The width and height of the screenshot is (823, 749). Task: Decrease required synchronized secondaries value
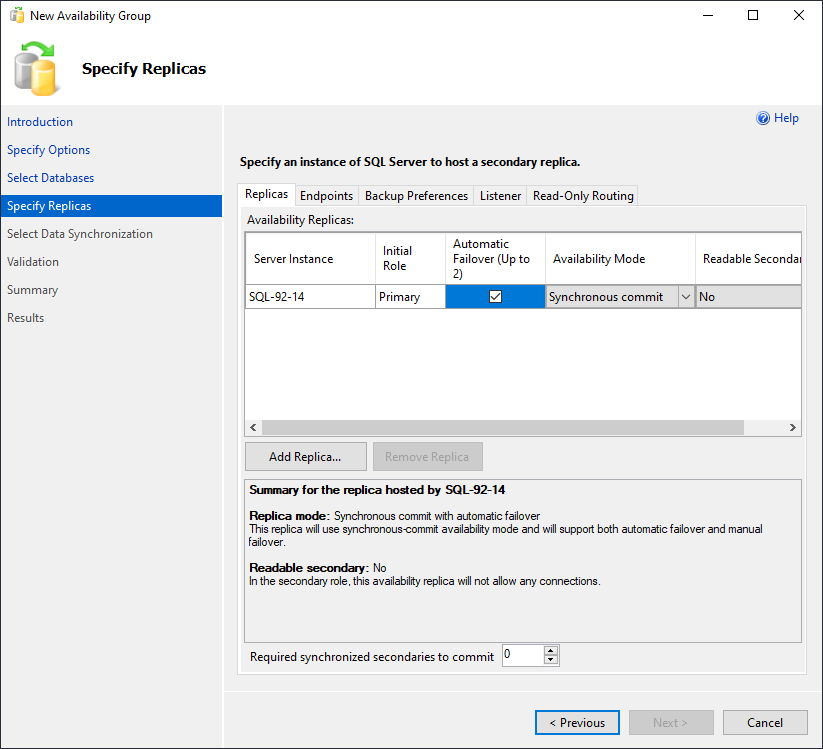[551, 660]
